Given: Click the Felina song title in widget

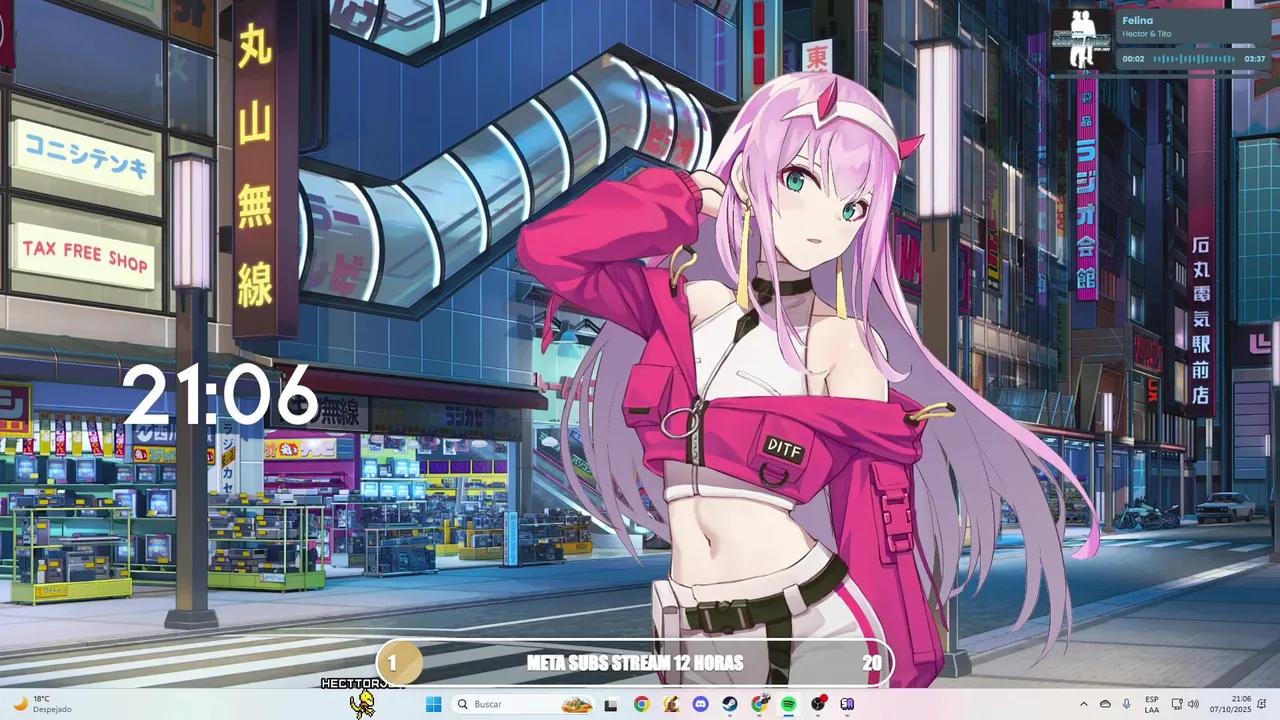Looking at the screenshot, I should (1137, 20).
